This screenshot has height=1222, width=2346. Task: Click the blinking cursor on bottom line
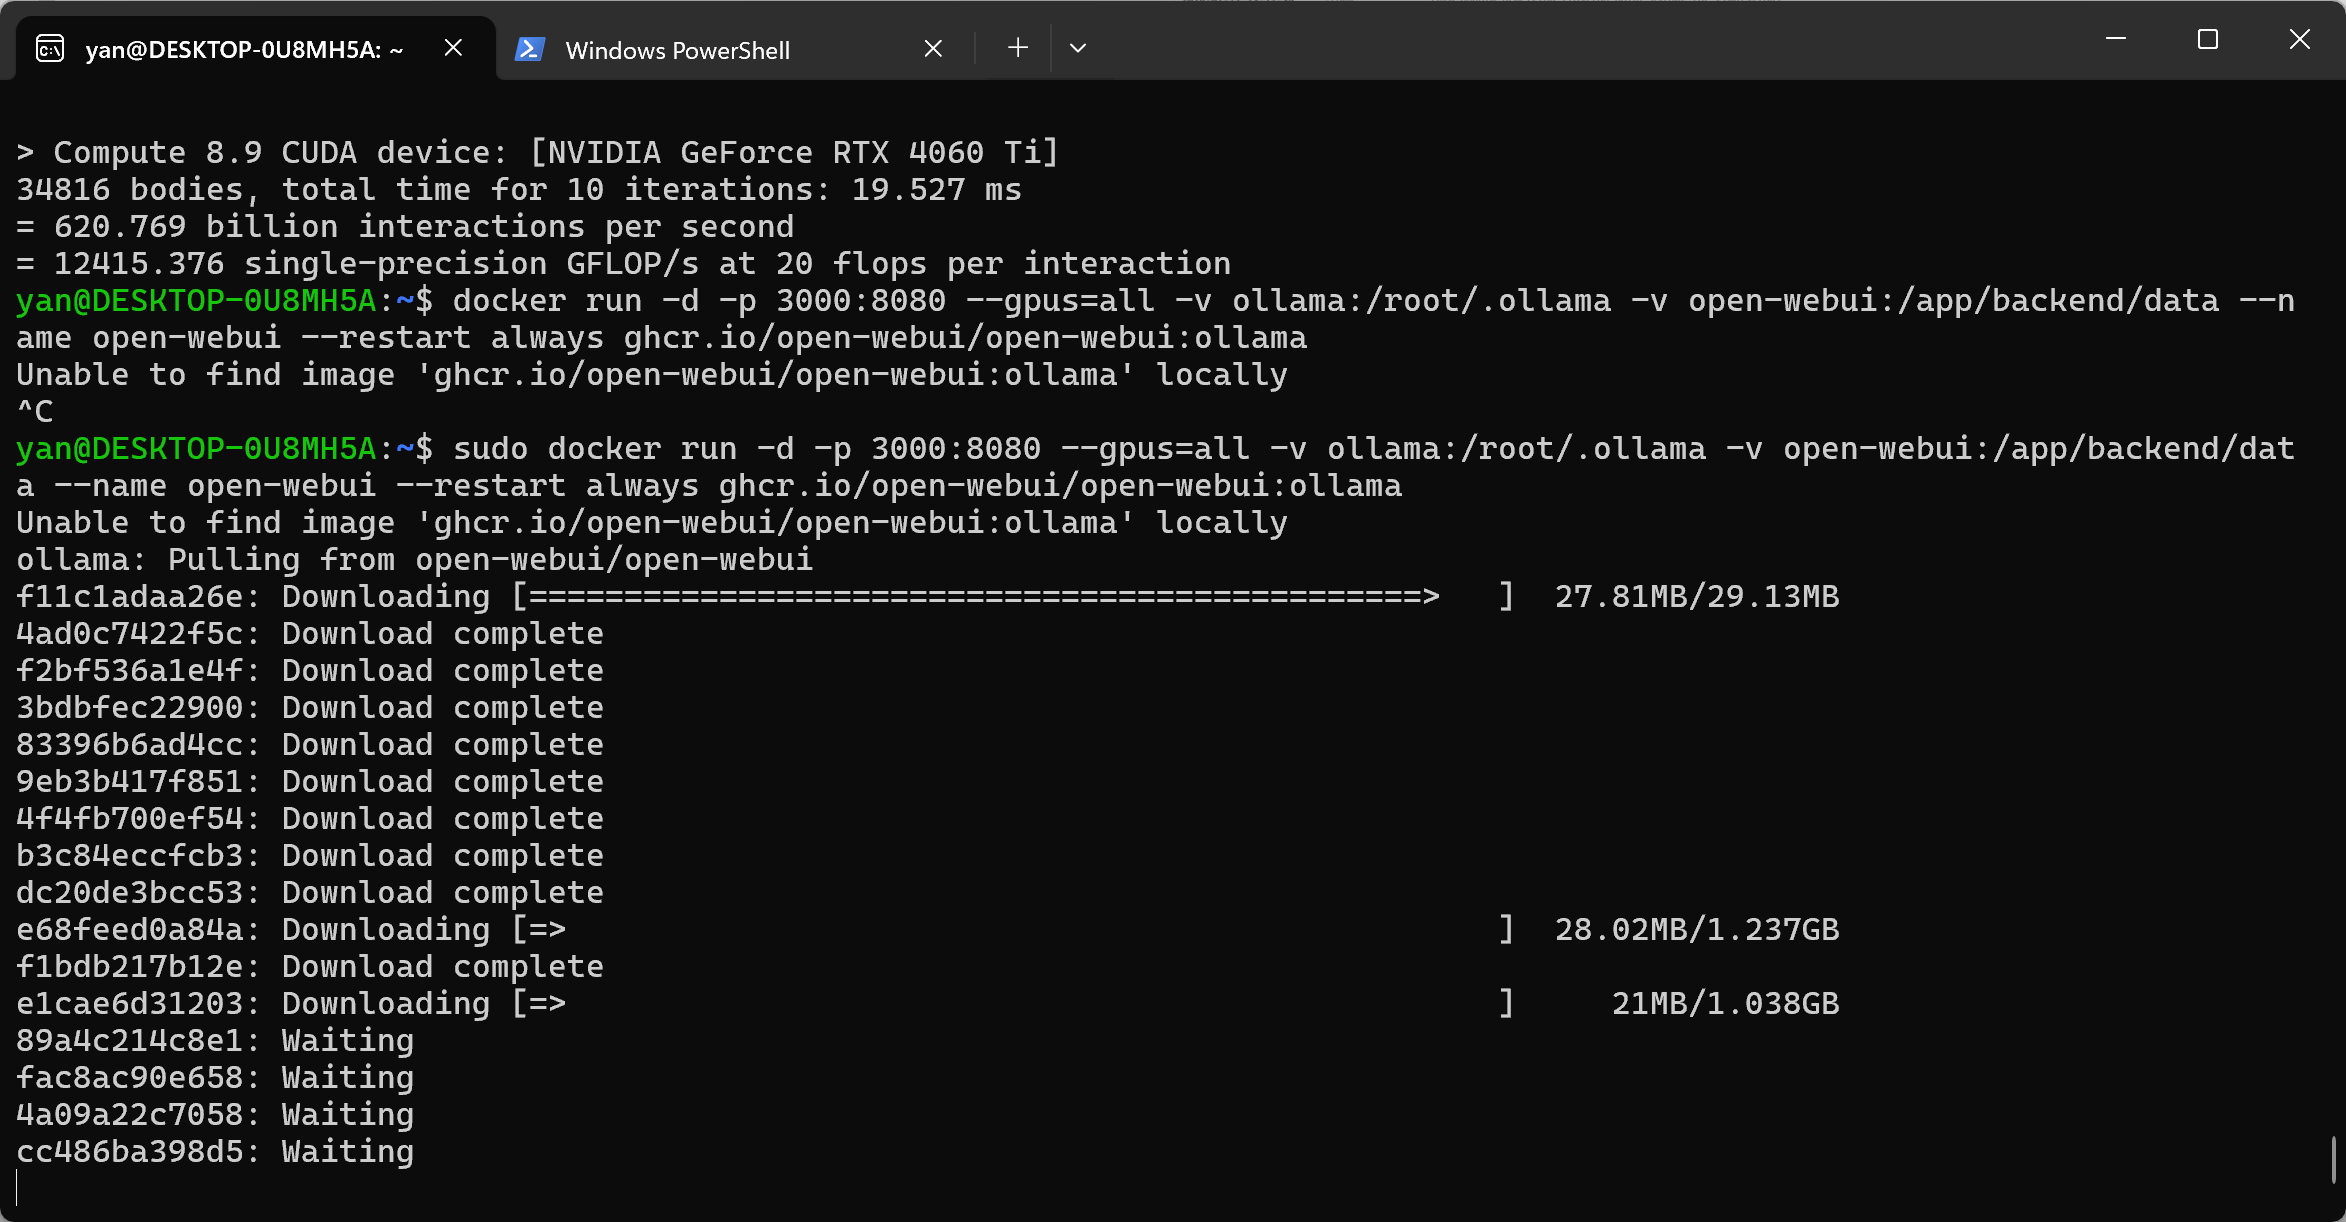point(18,1188)
